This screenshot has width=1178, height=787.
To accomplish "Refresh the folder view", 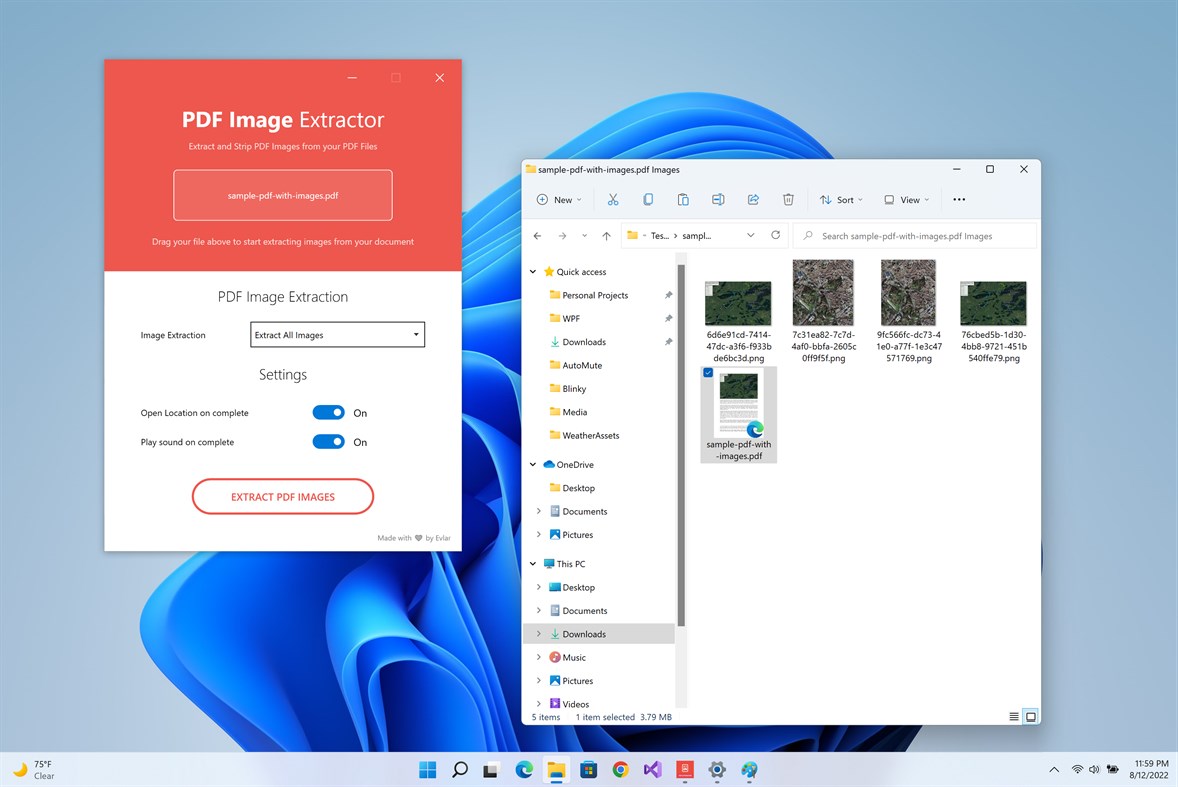I will [x=775, y=235].
